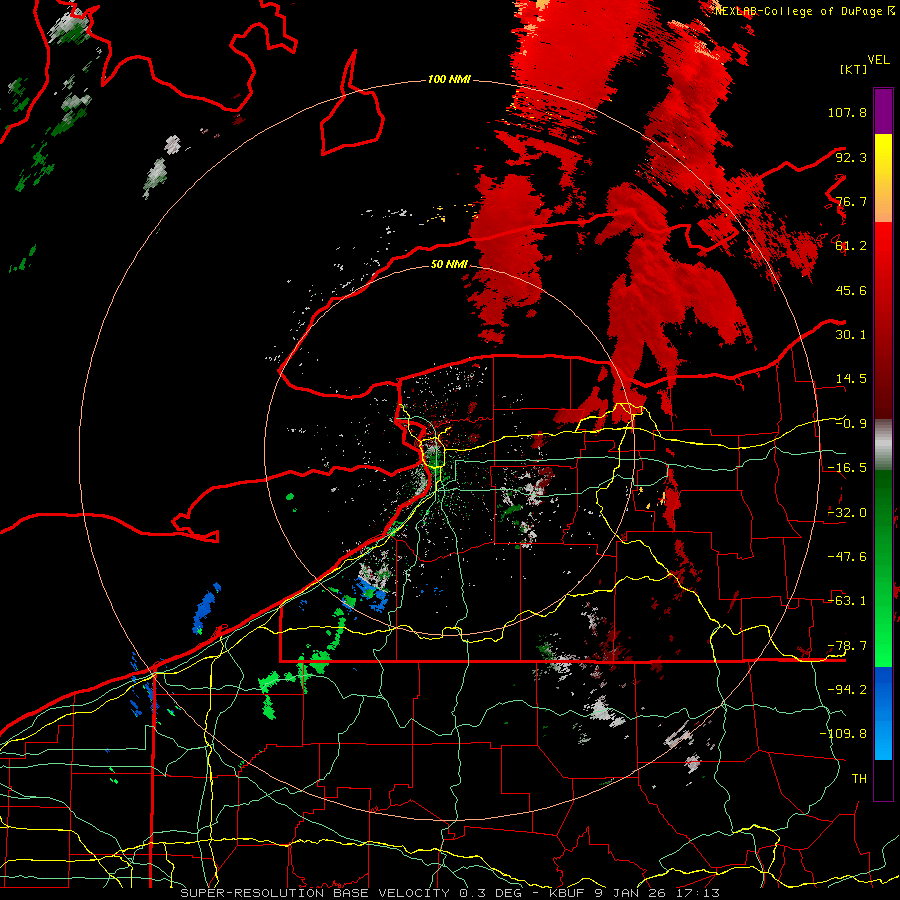Click the NEXLAB-College of DuPage label
This screenshot has height=900, width=900.
[803, 11]
